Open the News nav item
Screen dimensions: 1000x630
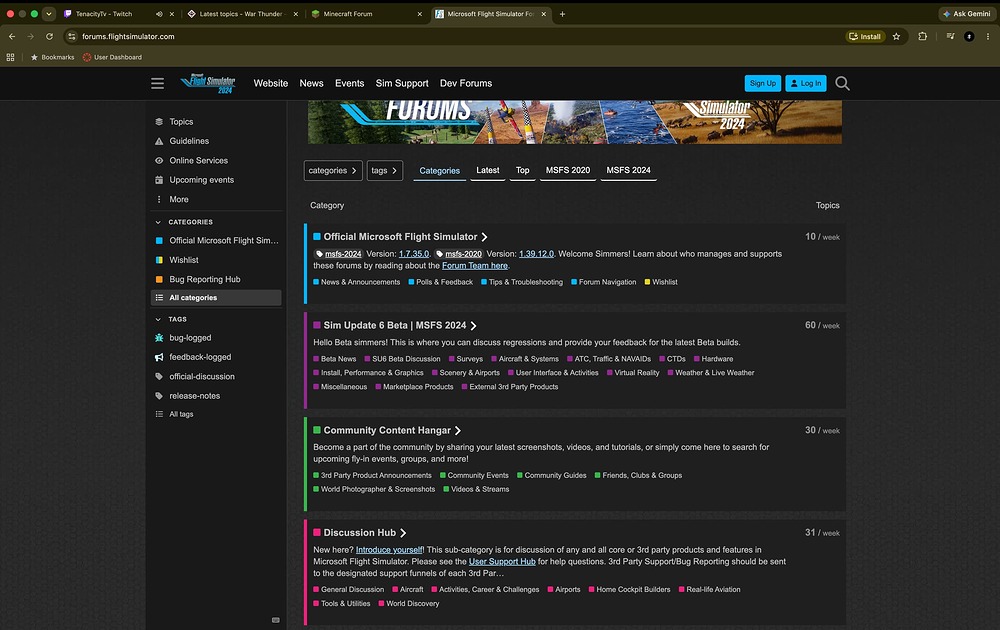pos(311,84)
